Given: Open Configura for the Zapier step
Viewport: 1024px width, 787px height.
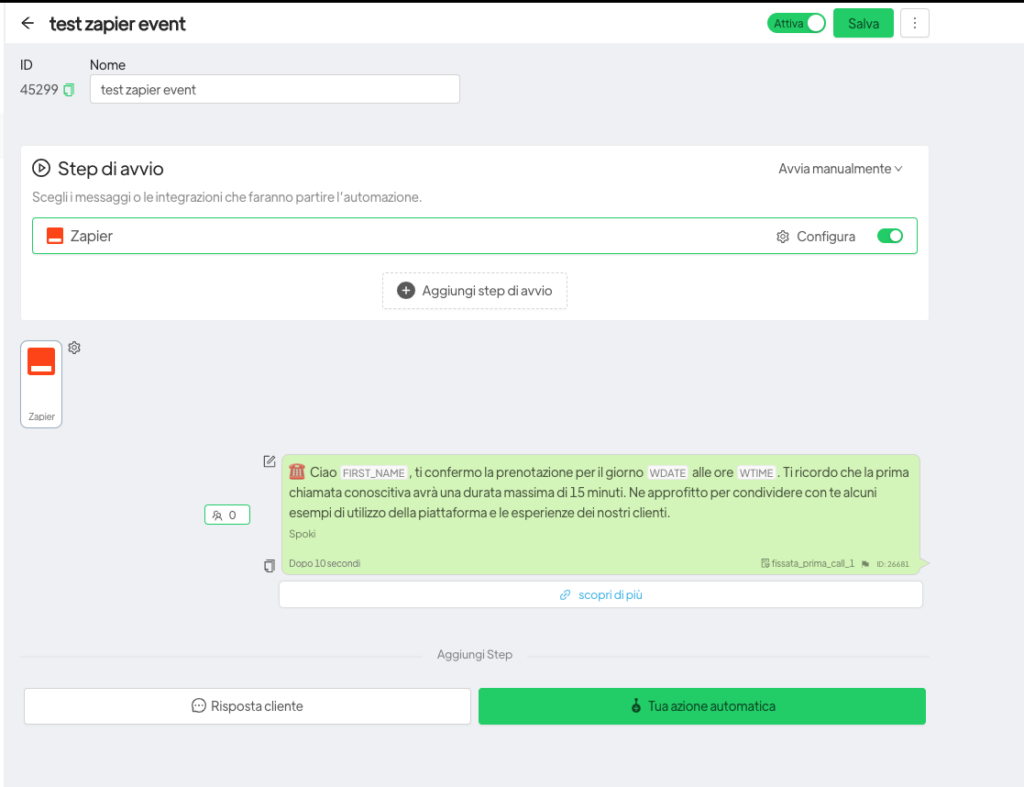Looking at the screenshot, I should [x=816, y=237].
